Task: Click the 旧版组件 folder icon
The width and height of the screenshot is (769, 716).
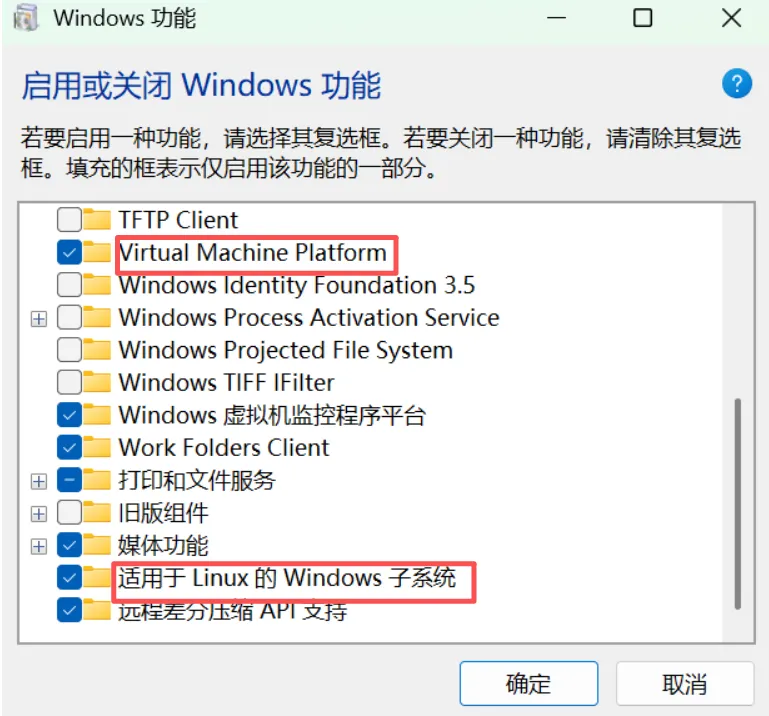Action: 96,514
